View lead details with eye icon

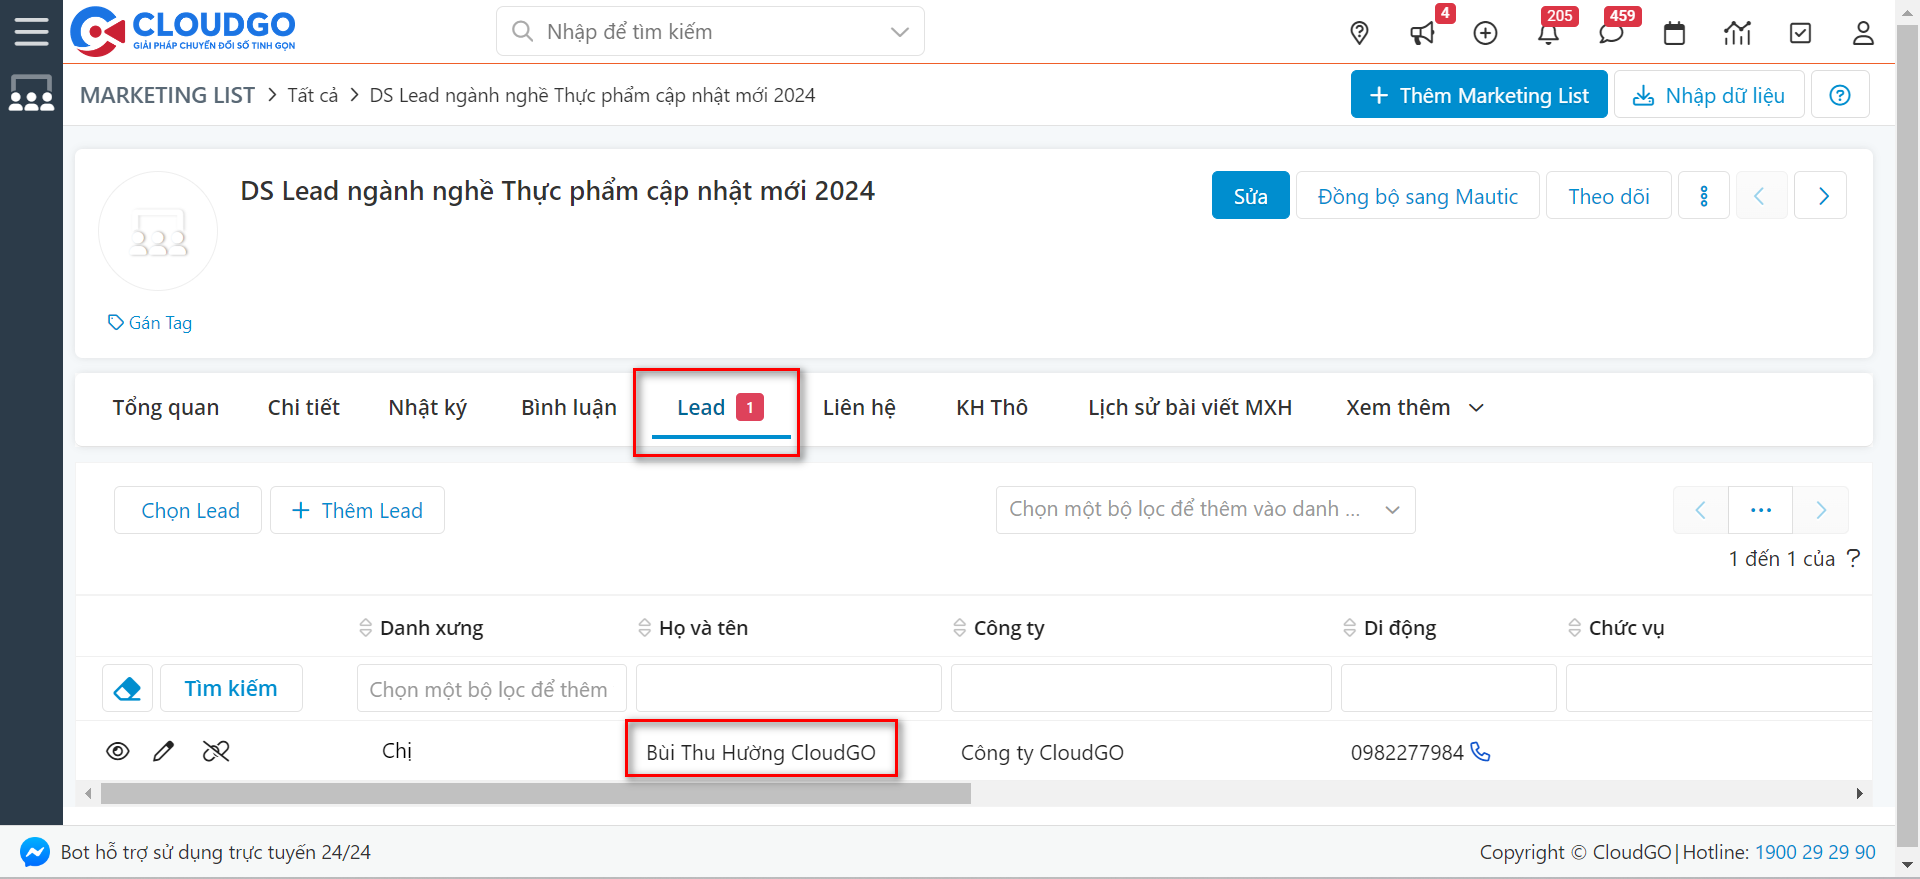pos(118,751)
